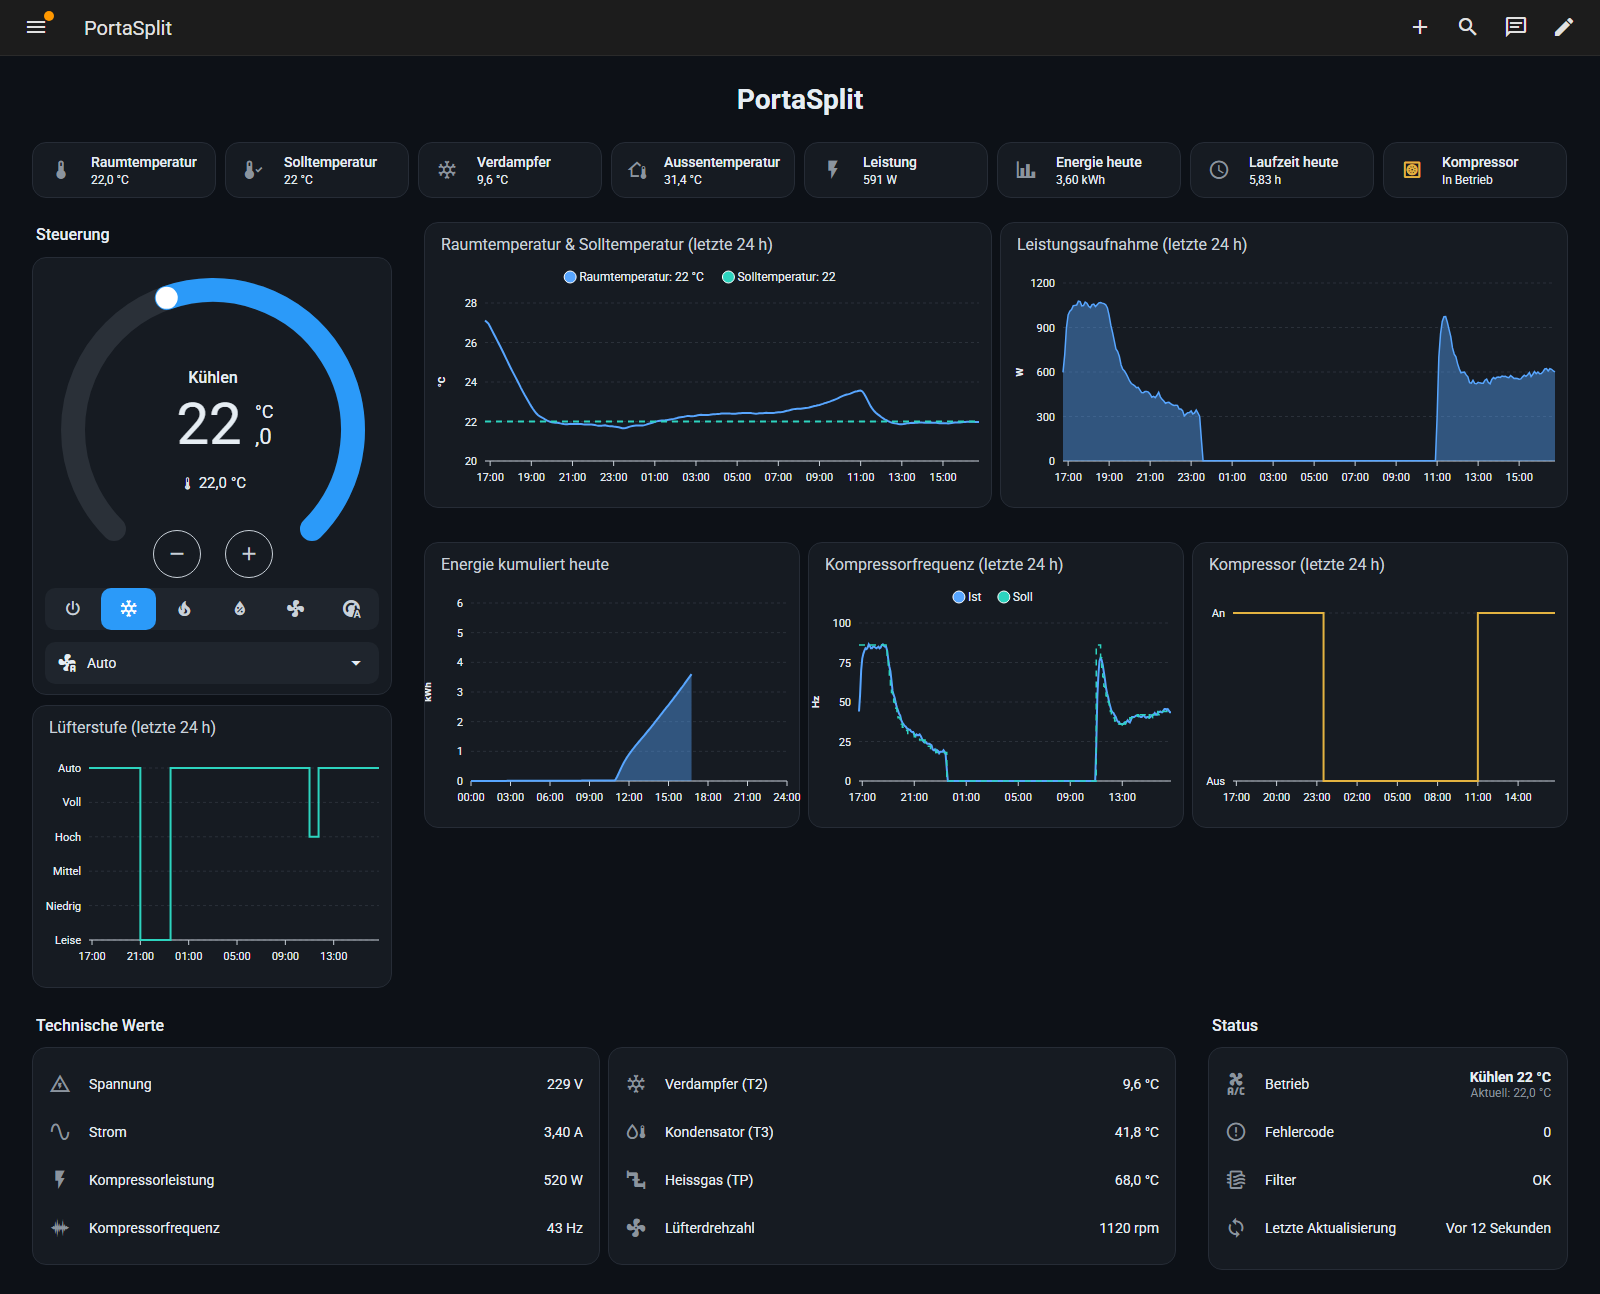Image resolution: width=1600 pixels, height=1294 pixels.
Task: Click the Spannung row voltage icon
Action: click(x=60, y=1084)
